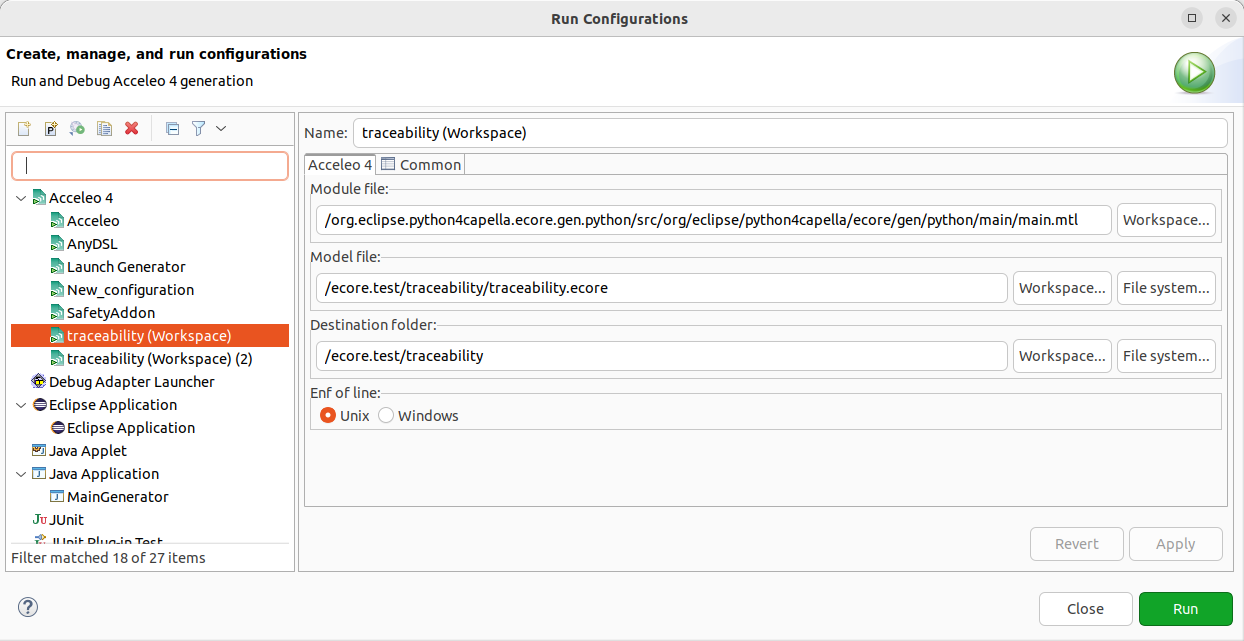Click the Name text field
The width and height of the screenshot is (1244, 641).
[789, 133]
